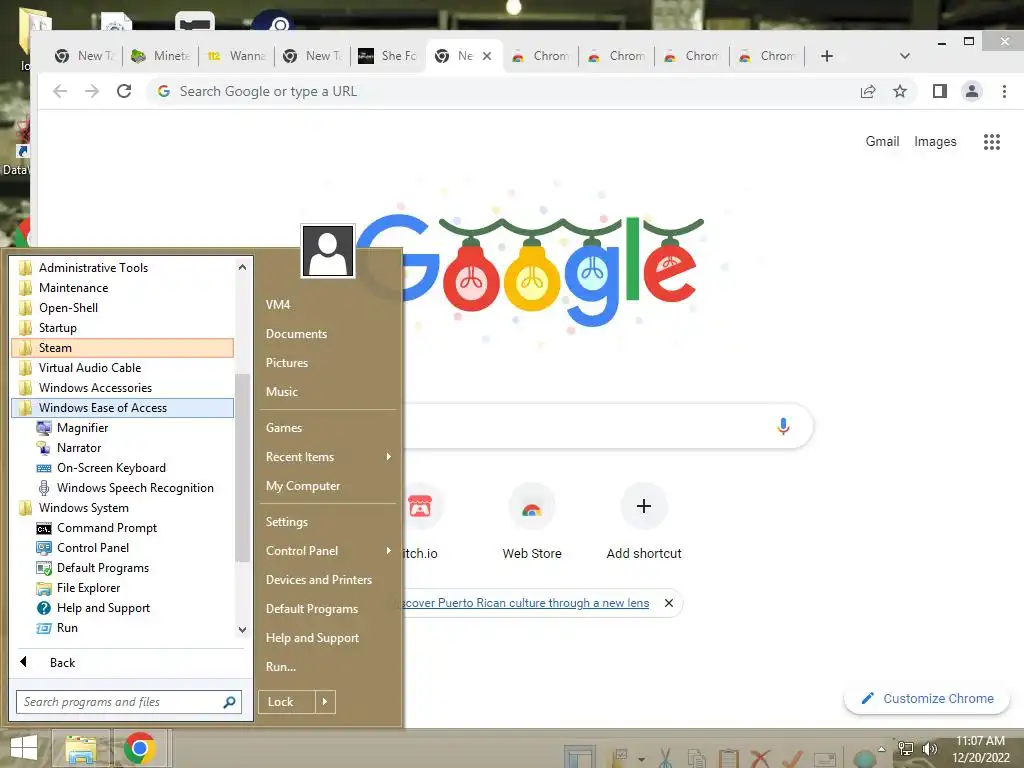The height and width of the screenshot is (768, 1024).
Task: Open the Recent Items submenu
Action: pos(328,457)
